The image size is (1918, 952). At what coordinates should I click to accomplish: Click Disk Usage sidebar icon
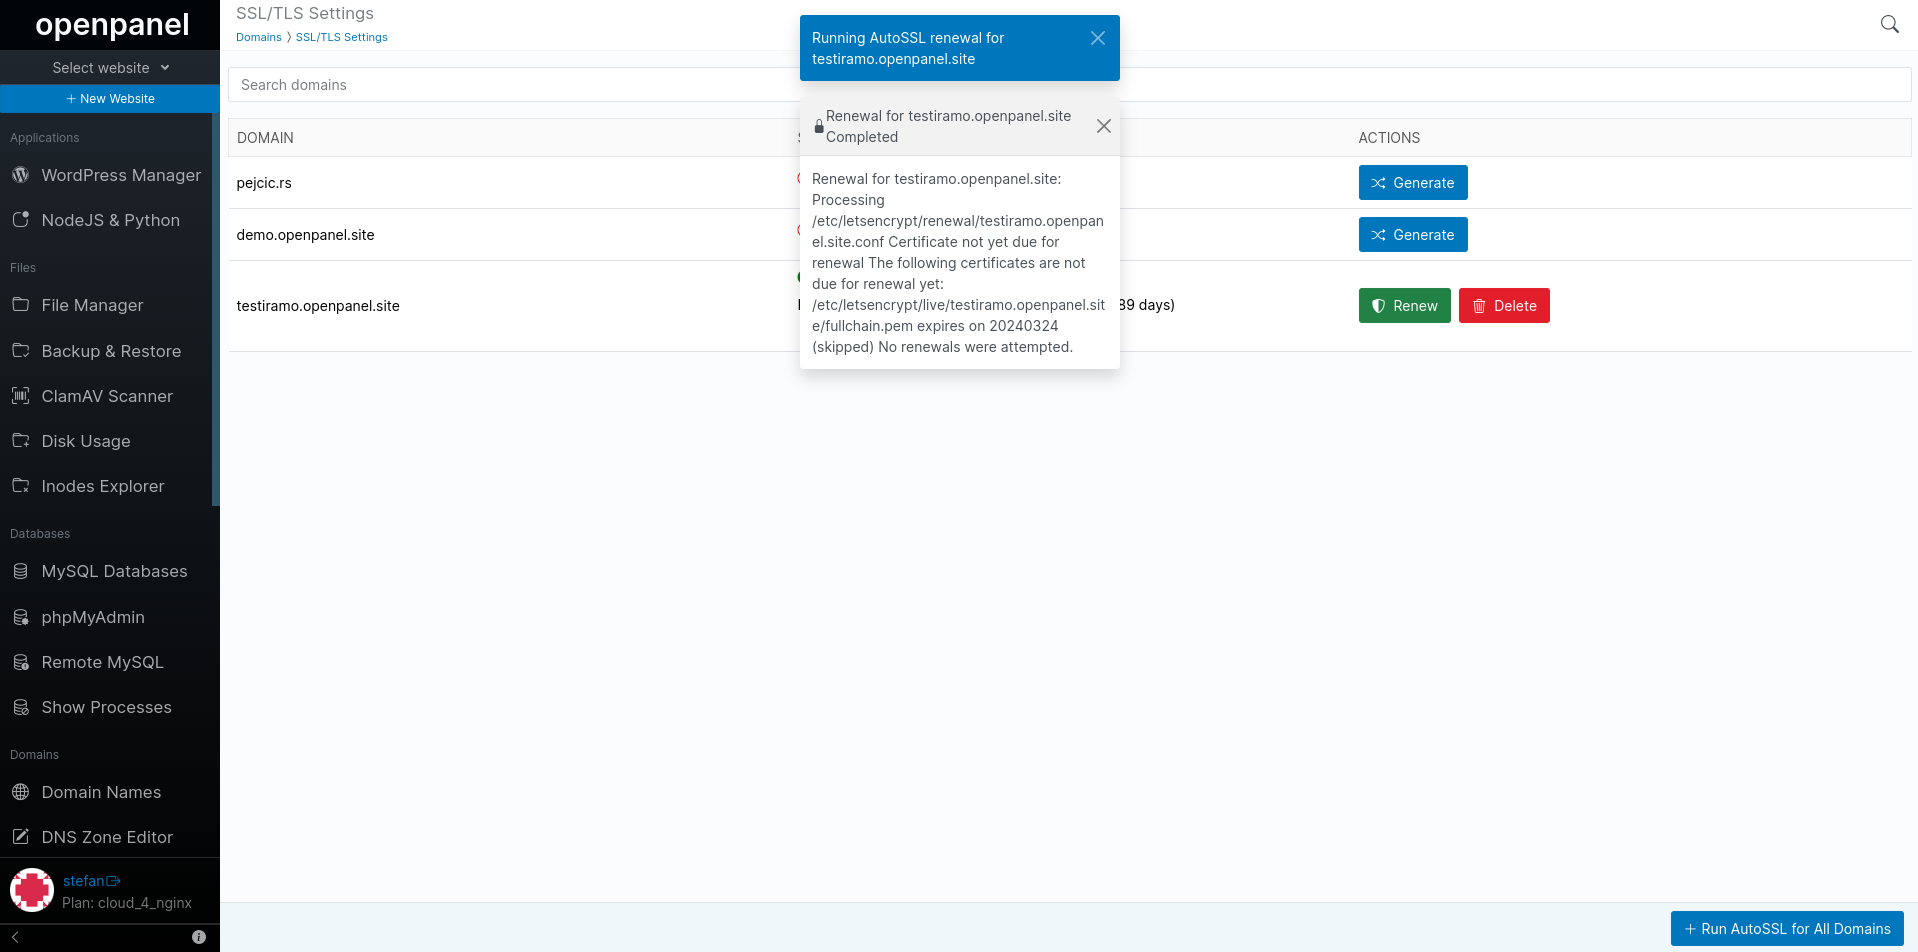click(x=20, y=441)
